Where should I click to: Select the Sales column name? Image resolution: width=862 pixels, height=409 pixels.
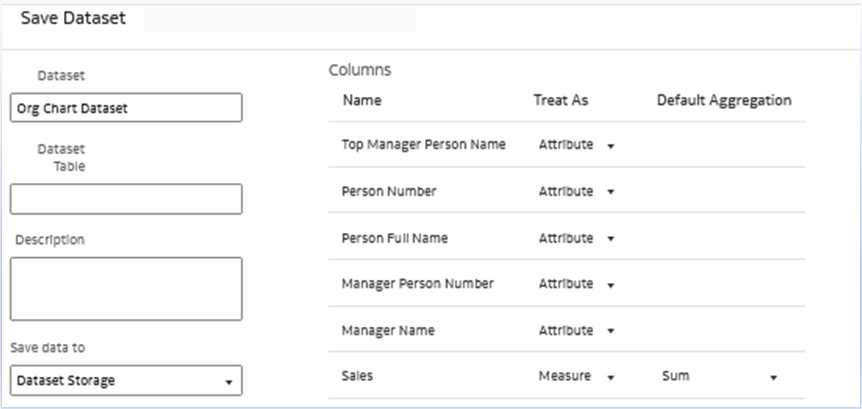pyautogui.click(x=358, y=376)
